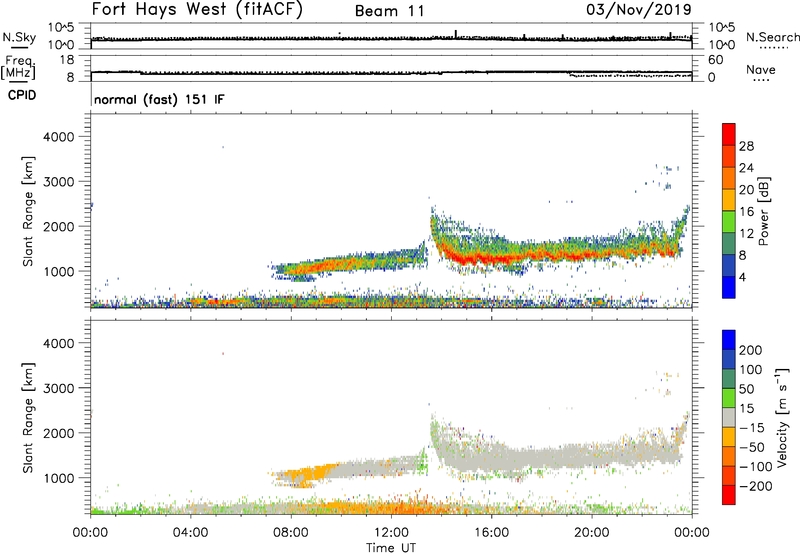800x554 pixels.
Task: Click the '18' tick of the frequency axis
Action: pos(67,60)
